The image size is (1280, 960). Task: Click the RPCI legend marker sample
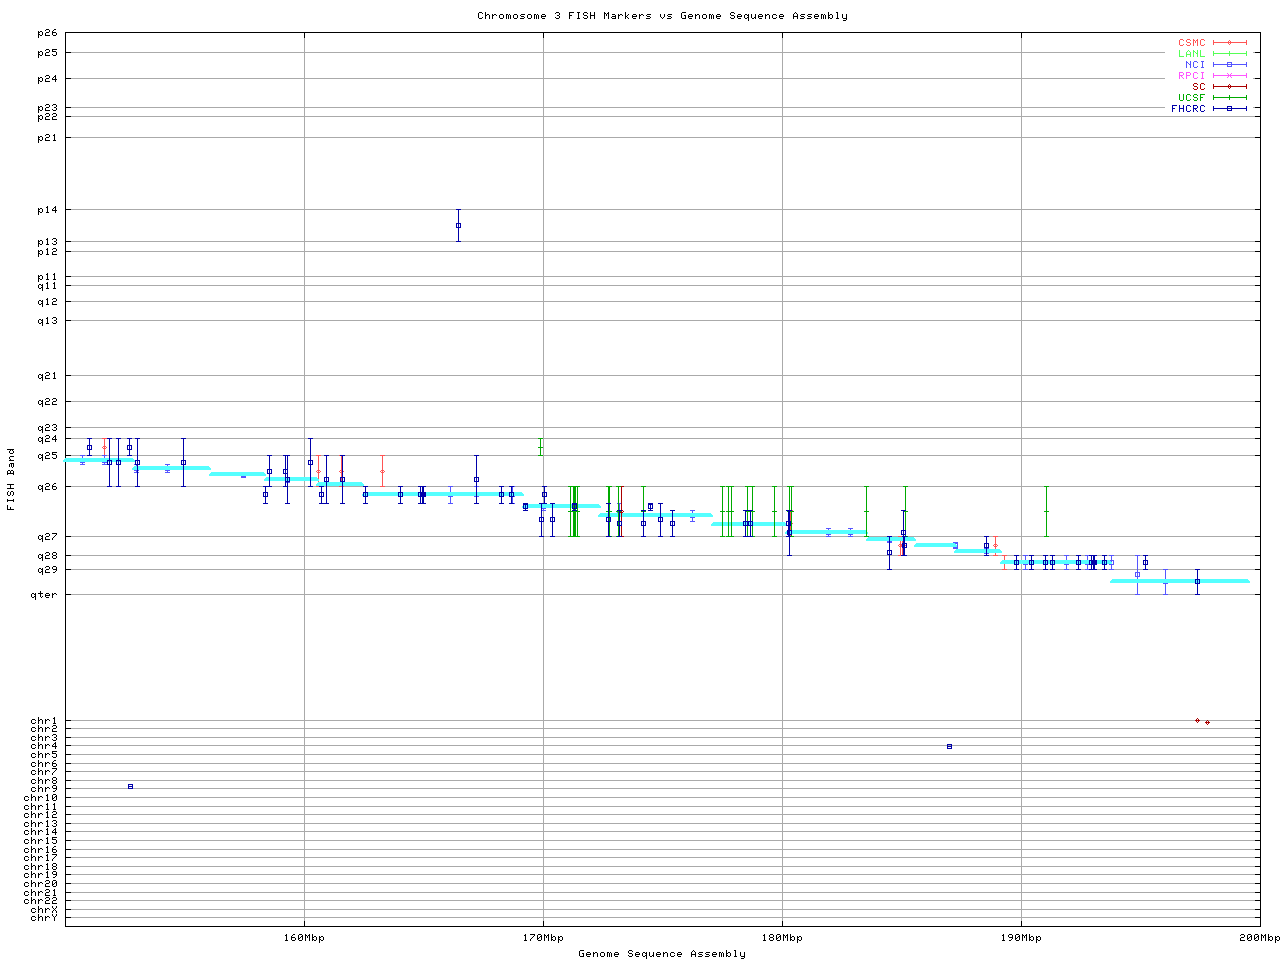[x=1229, y=75]
